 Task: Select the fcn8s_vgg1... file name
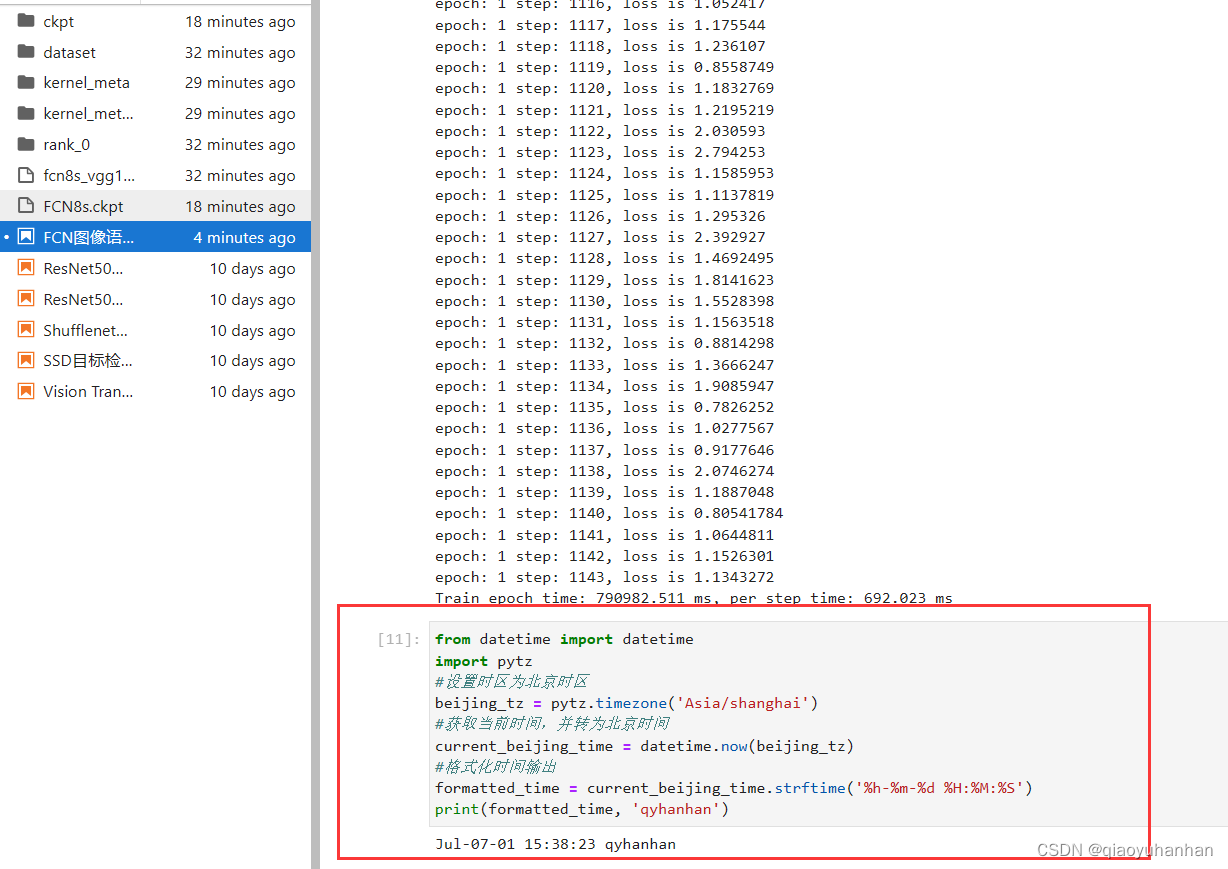89,176
